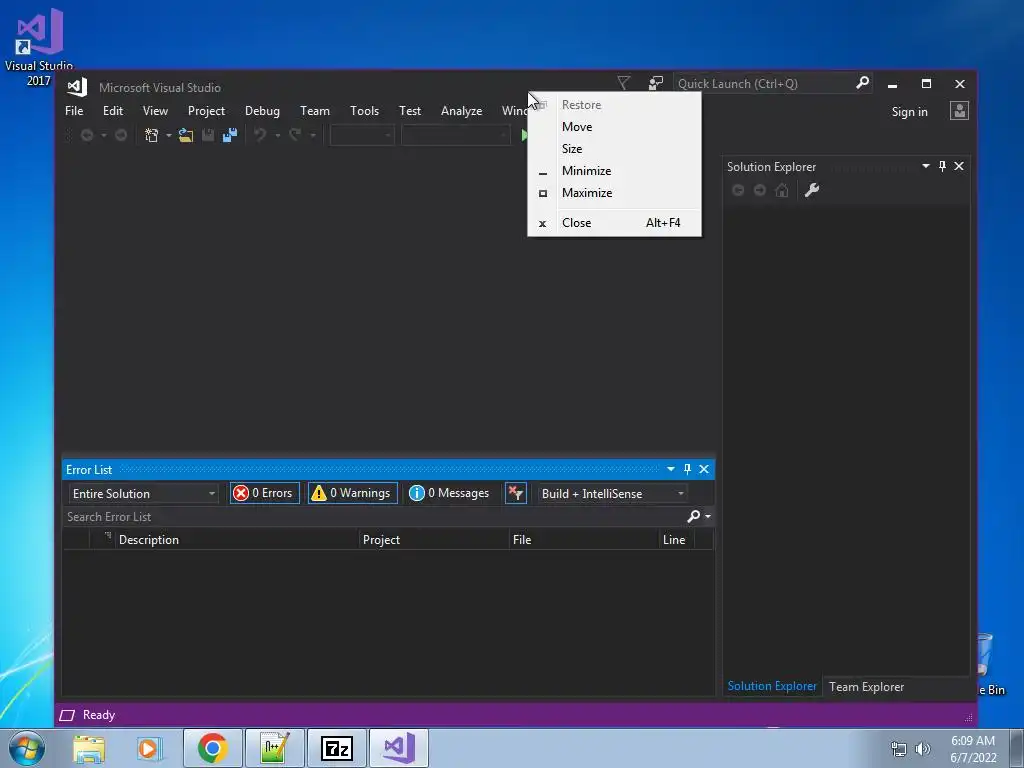Toggle auto-hide pin on Solution Explorer panel
This screenshot has height=768, width=1024.
coord(942,166)
